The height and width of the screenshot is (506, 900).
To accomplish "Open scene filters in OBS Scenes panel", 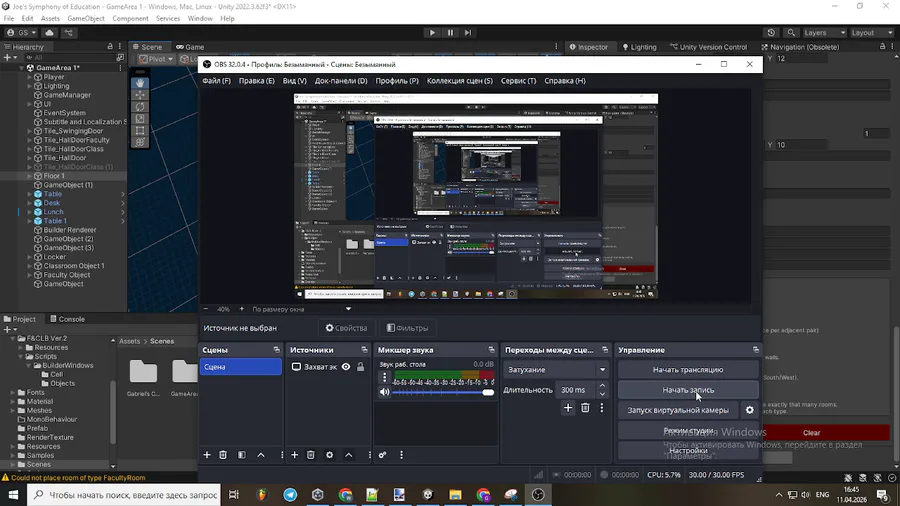I will [242, 455].
